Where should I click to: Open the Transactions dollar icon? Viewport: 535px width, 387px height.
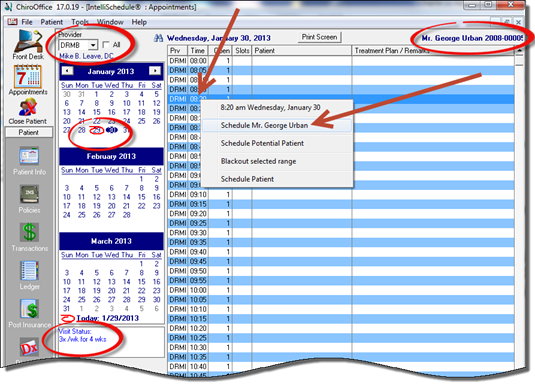[29, 232]
